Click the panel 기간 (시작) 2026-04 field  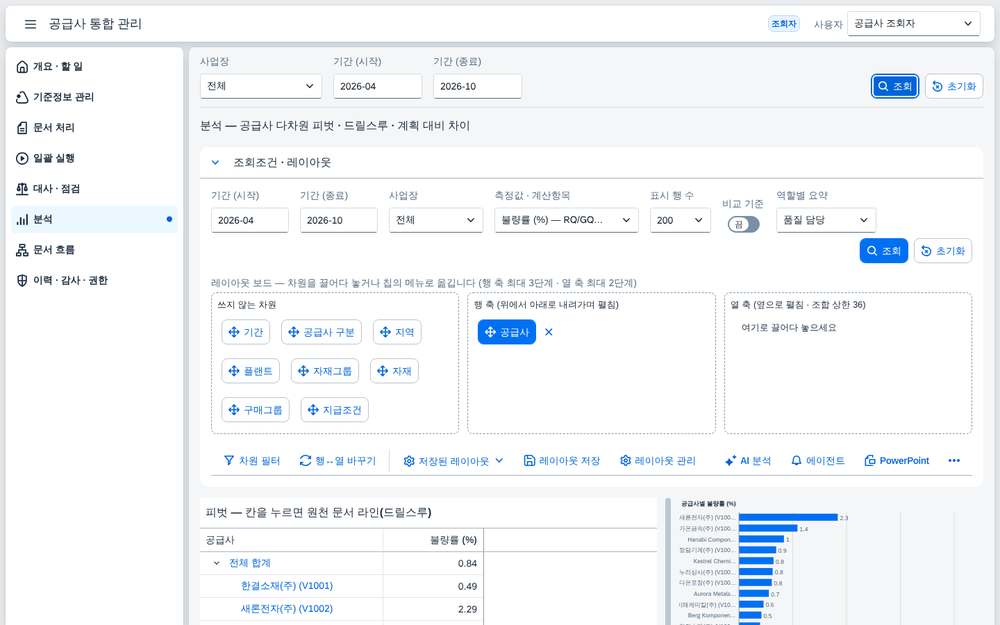tap(249, 220)
